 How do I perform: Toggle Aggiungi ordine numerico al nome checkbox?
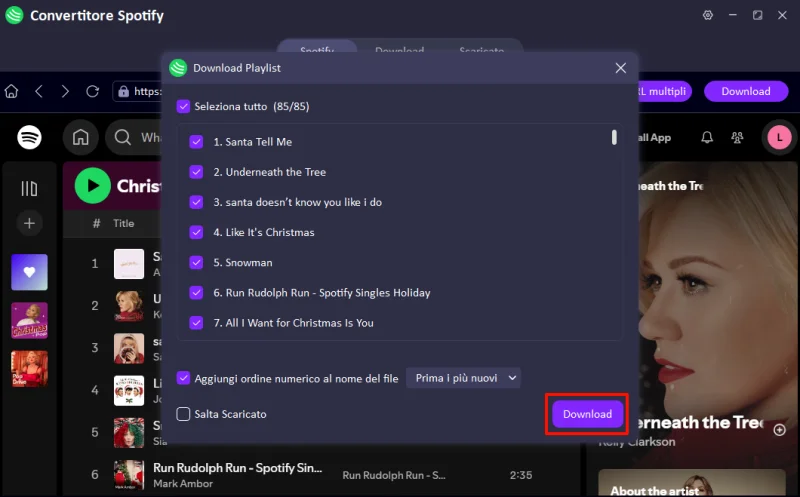click(x=183, y=378)
